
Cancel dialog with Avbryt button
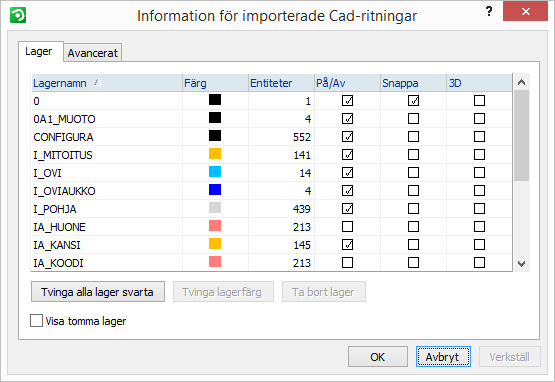tap(443, 357)
